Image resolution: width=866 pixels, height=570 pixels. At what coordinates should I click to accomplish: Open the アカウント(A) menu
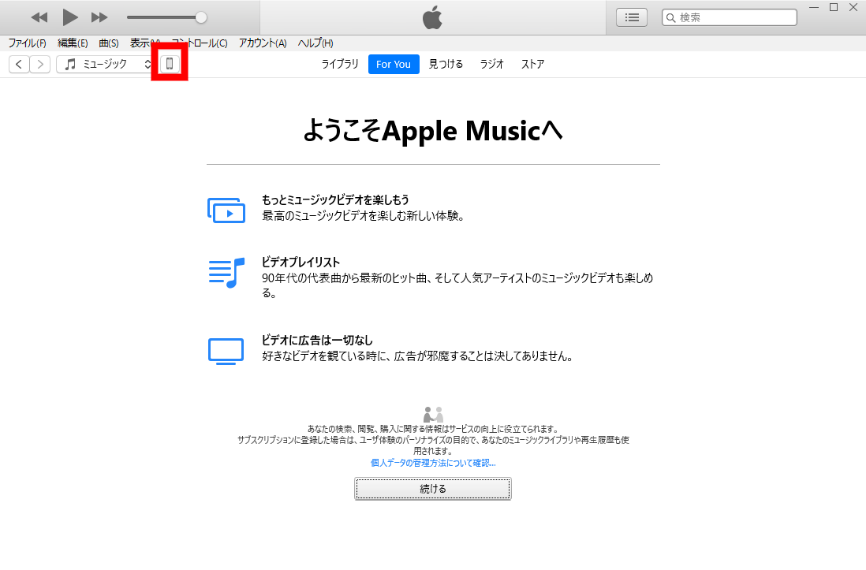pyautogui.click(x=262, y=43)
